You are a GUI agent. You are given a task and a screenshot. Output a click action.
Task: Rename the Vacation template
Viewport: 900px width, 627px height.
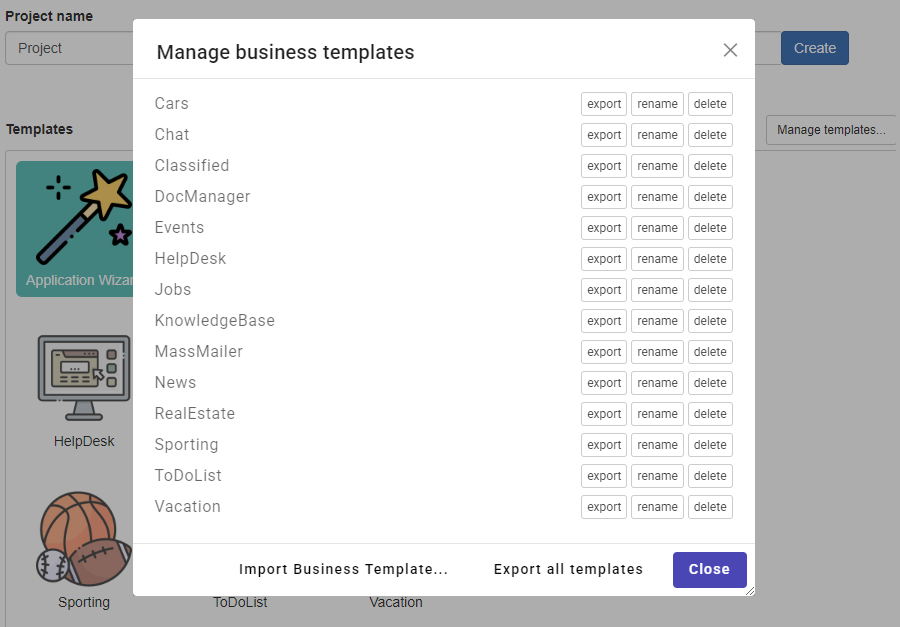click(657, 507)
